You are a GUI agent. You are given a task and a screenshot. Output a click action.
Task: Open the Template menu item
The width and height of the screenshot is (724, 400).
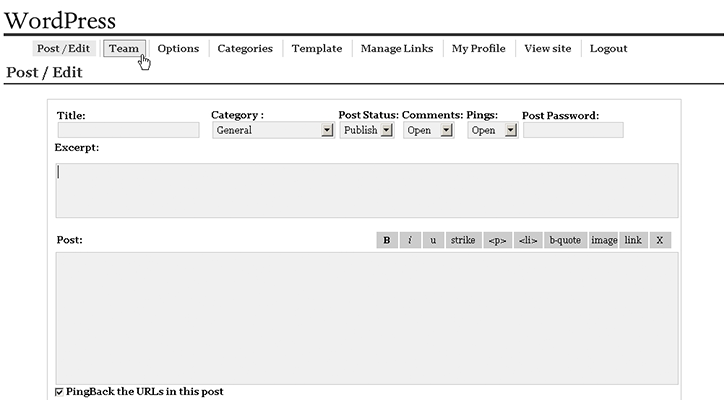317,48
